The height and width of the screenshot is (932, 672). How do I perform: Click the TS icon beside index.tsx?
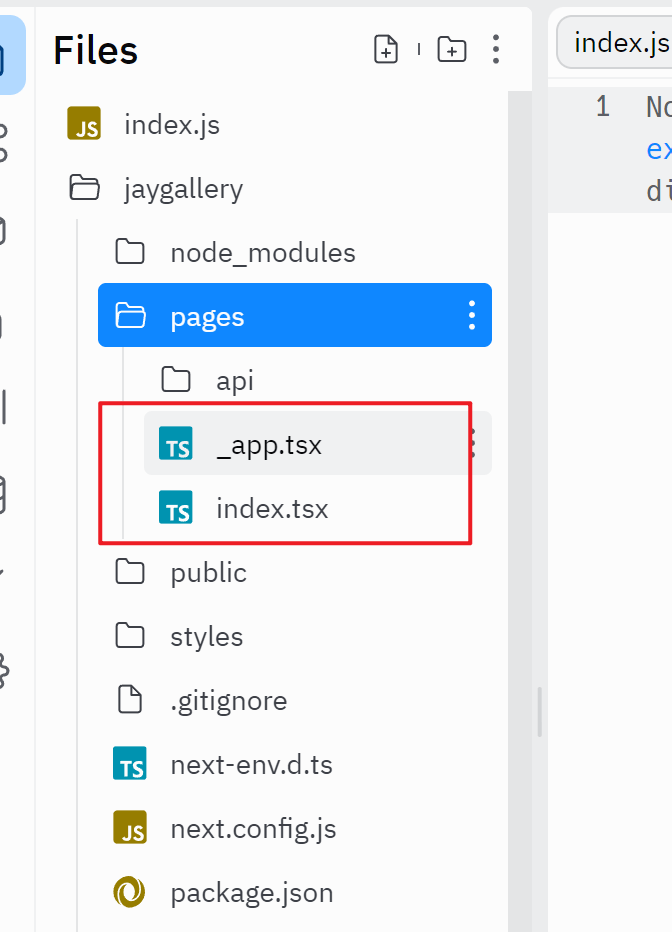(x=176, y=507)
